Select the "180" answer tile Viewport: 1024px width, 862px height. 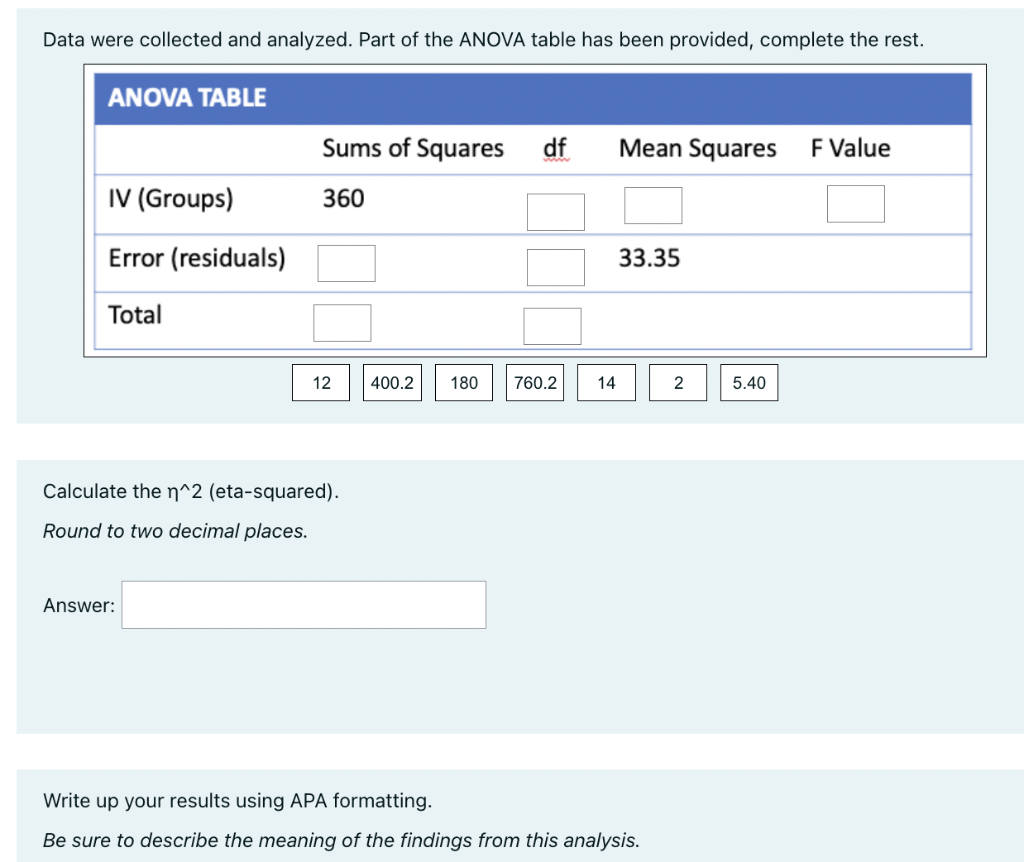[463, 382]
